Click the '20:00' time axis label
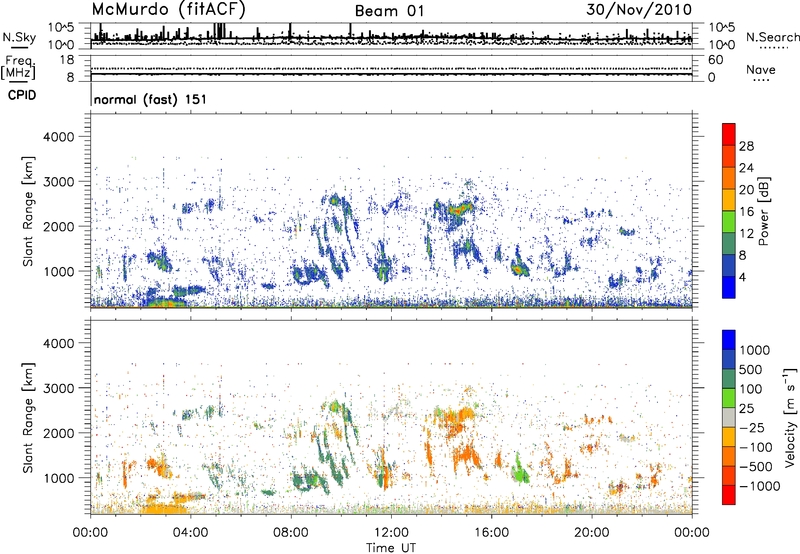Image resolution: width=800 pixels, height=554 pixels. coord(591,533)
